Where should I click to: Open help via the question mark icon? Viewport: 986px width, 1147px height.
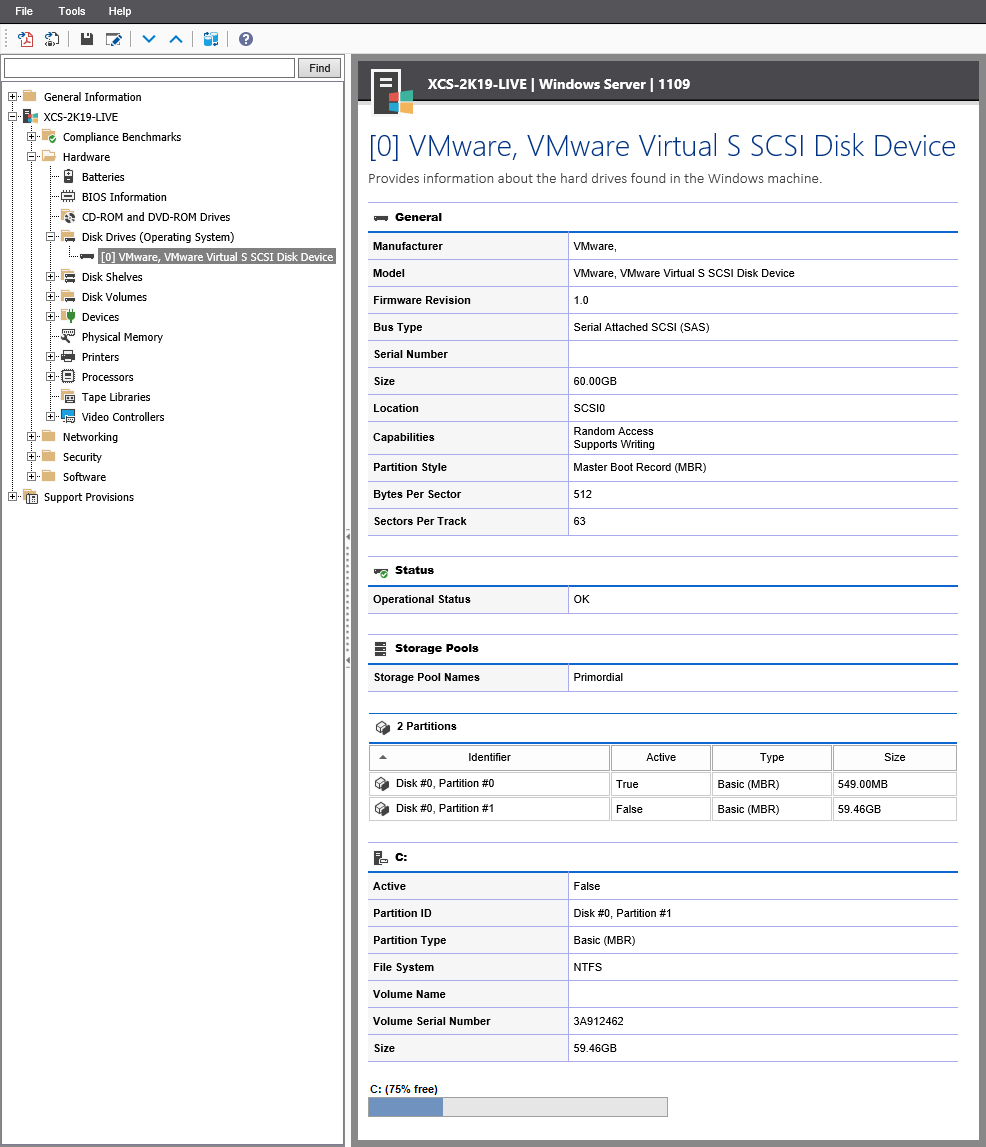pos(246,39)
